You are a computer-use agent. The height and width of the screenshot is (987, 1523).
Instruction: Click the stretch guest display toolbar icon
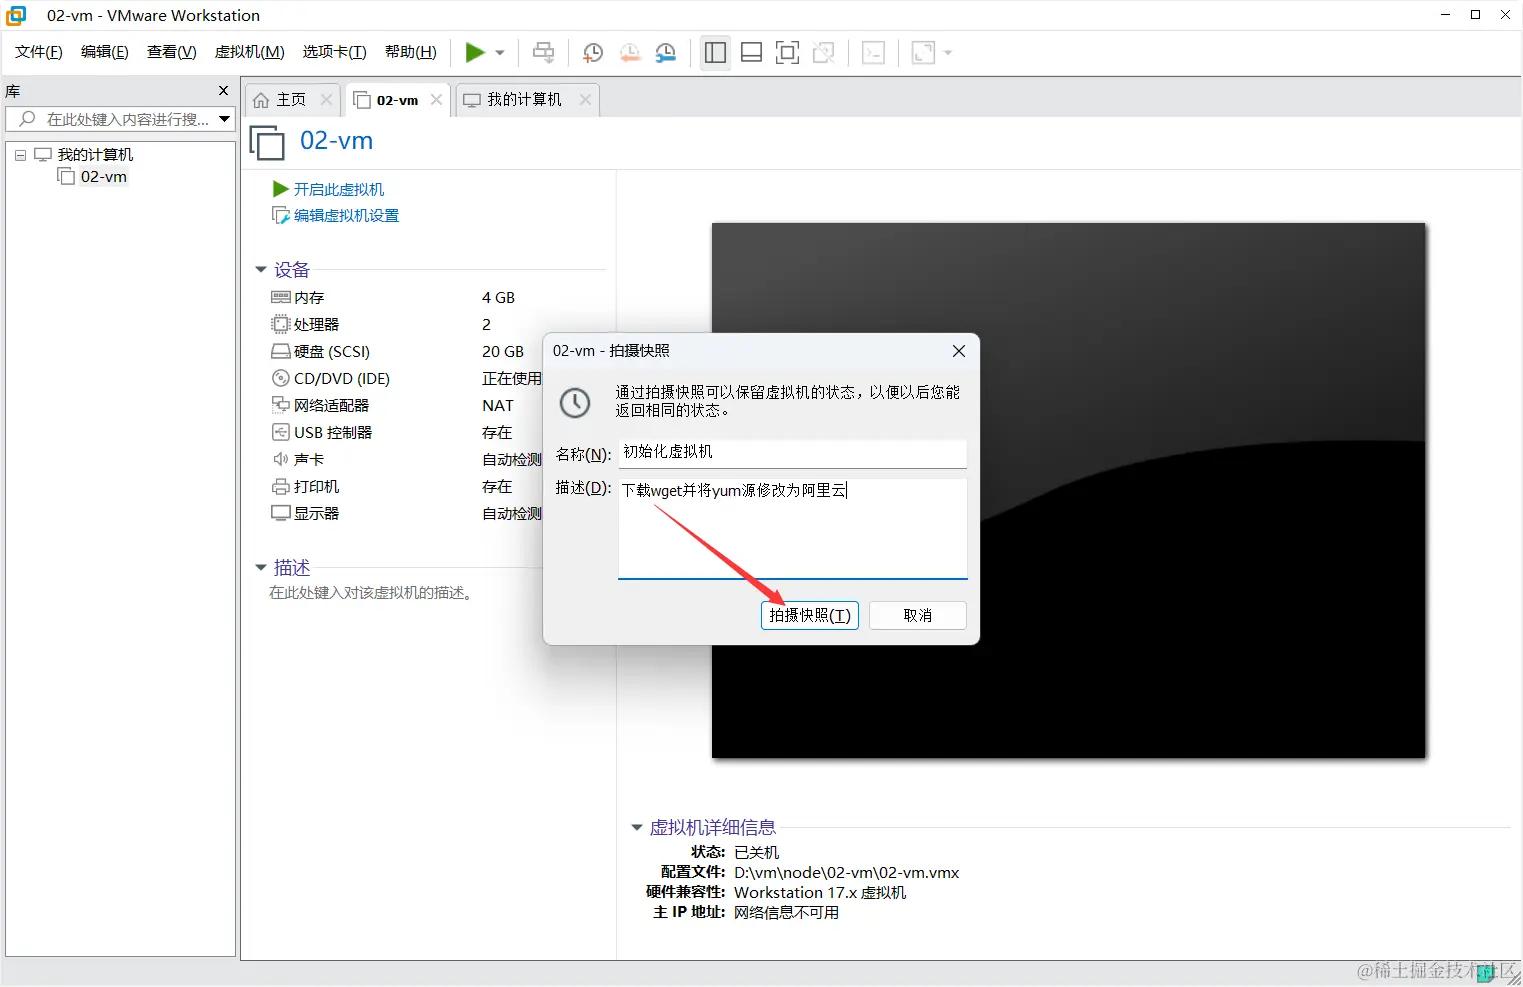point(924,53)
